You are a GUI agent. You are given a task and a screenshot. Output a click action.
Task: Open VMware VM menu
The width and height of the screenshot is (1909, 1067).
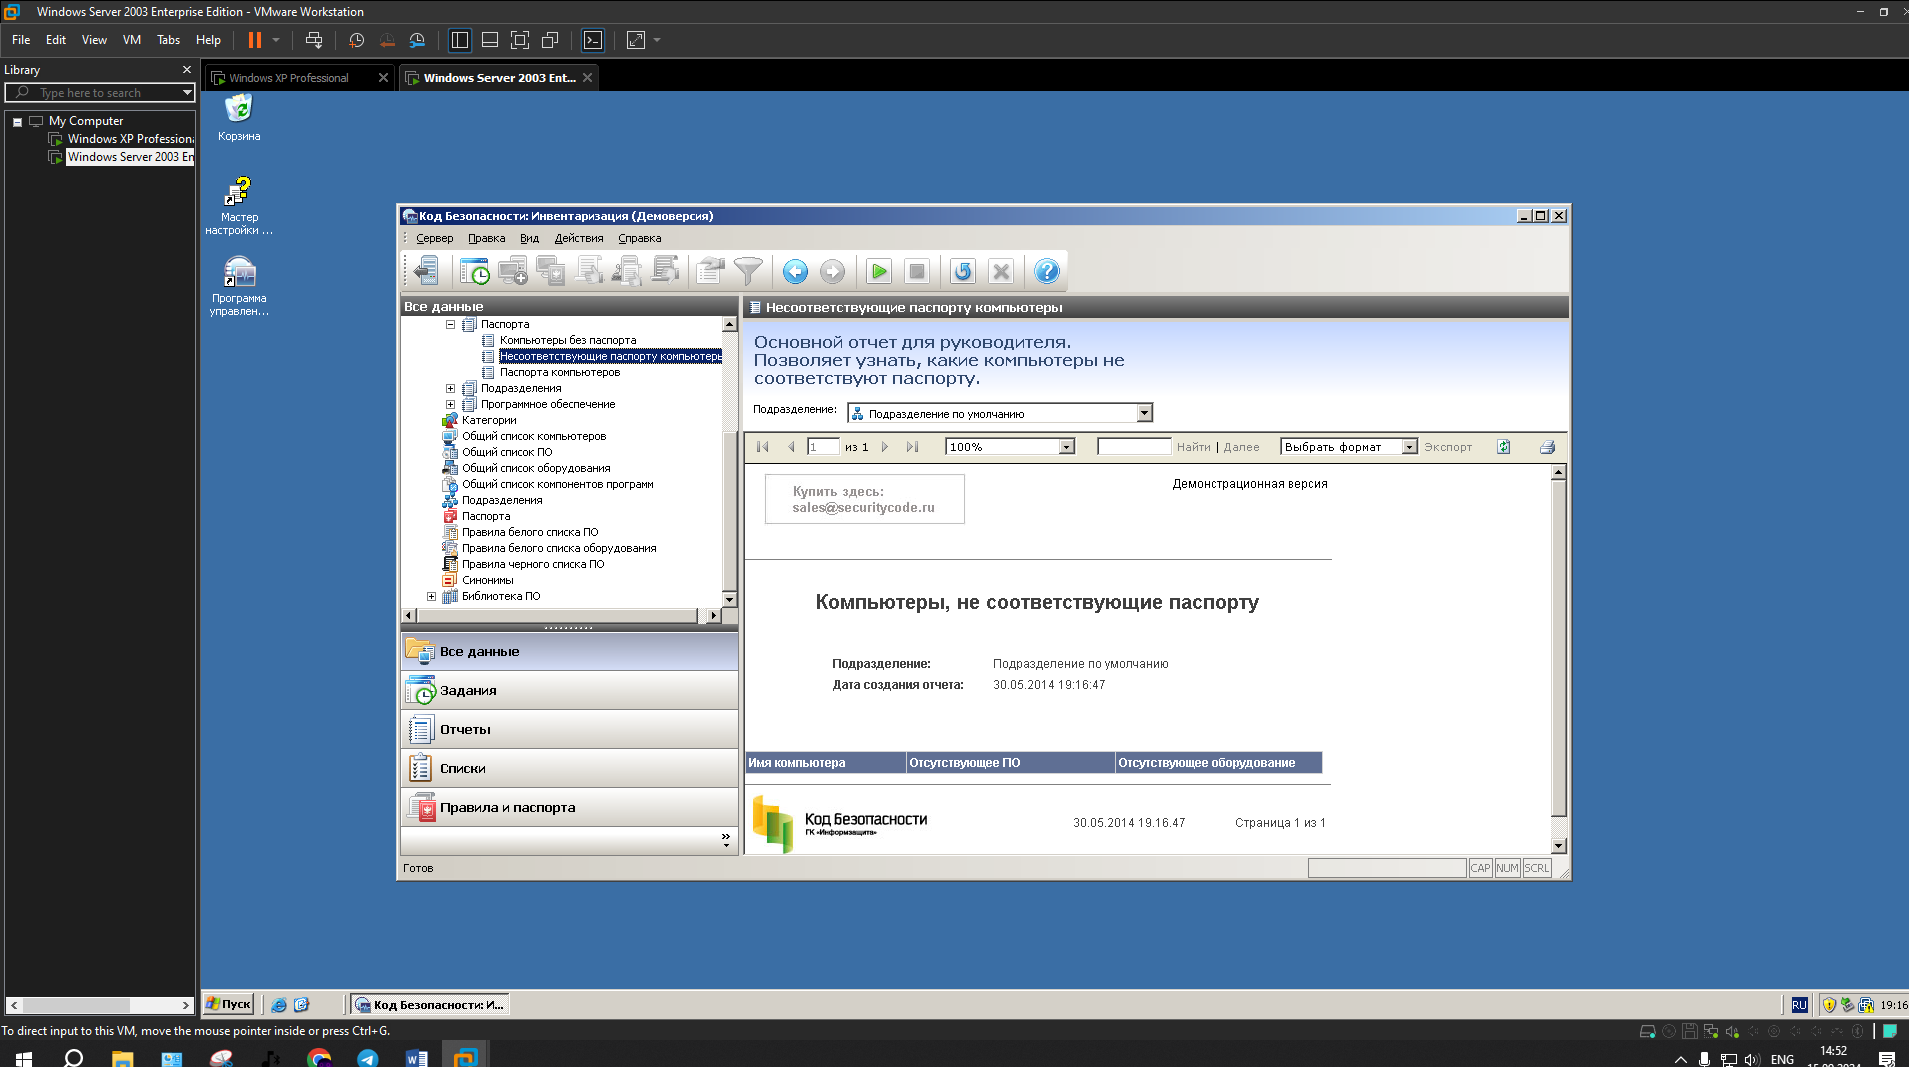[x=132, y=40]
